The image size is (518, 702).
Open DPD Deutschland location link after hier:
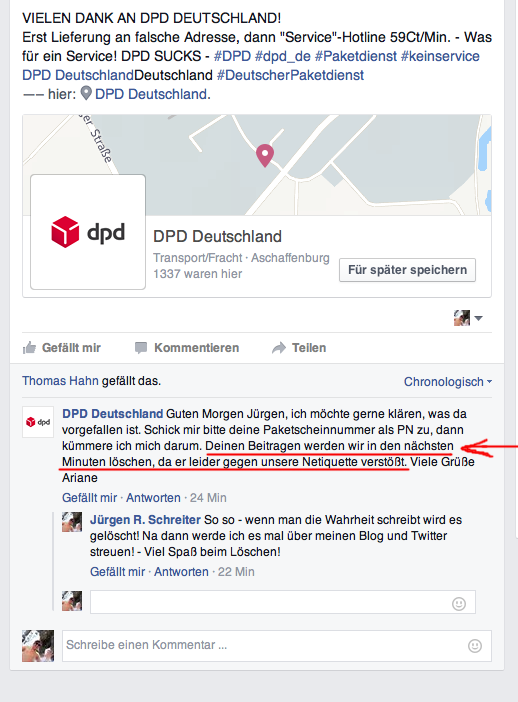pos(151,94)
